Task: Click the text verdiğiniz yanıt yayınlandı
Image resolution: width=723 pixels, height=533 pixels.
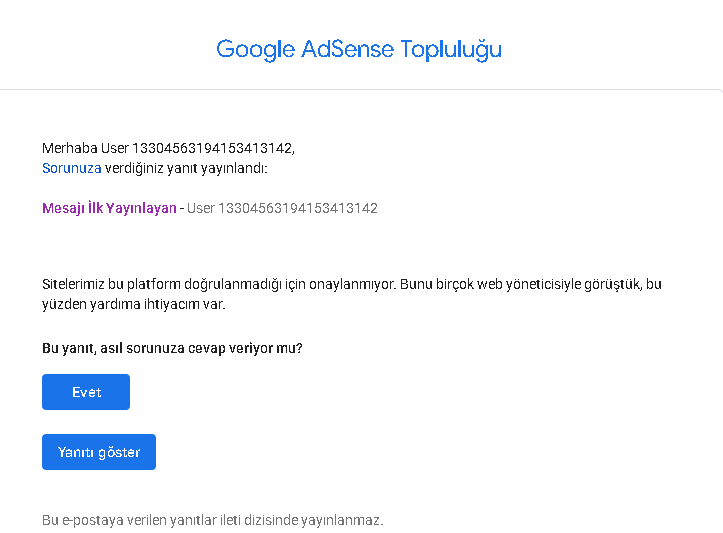Action: (x=186, y=168)
